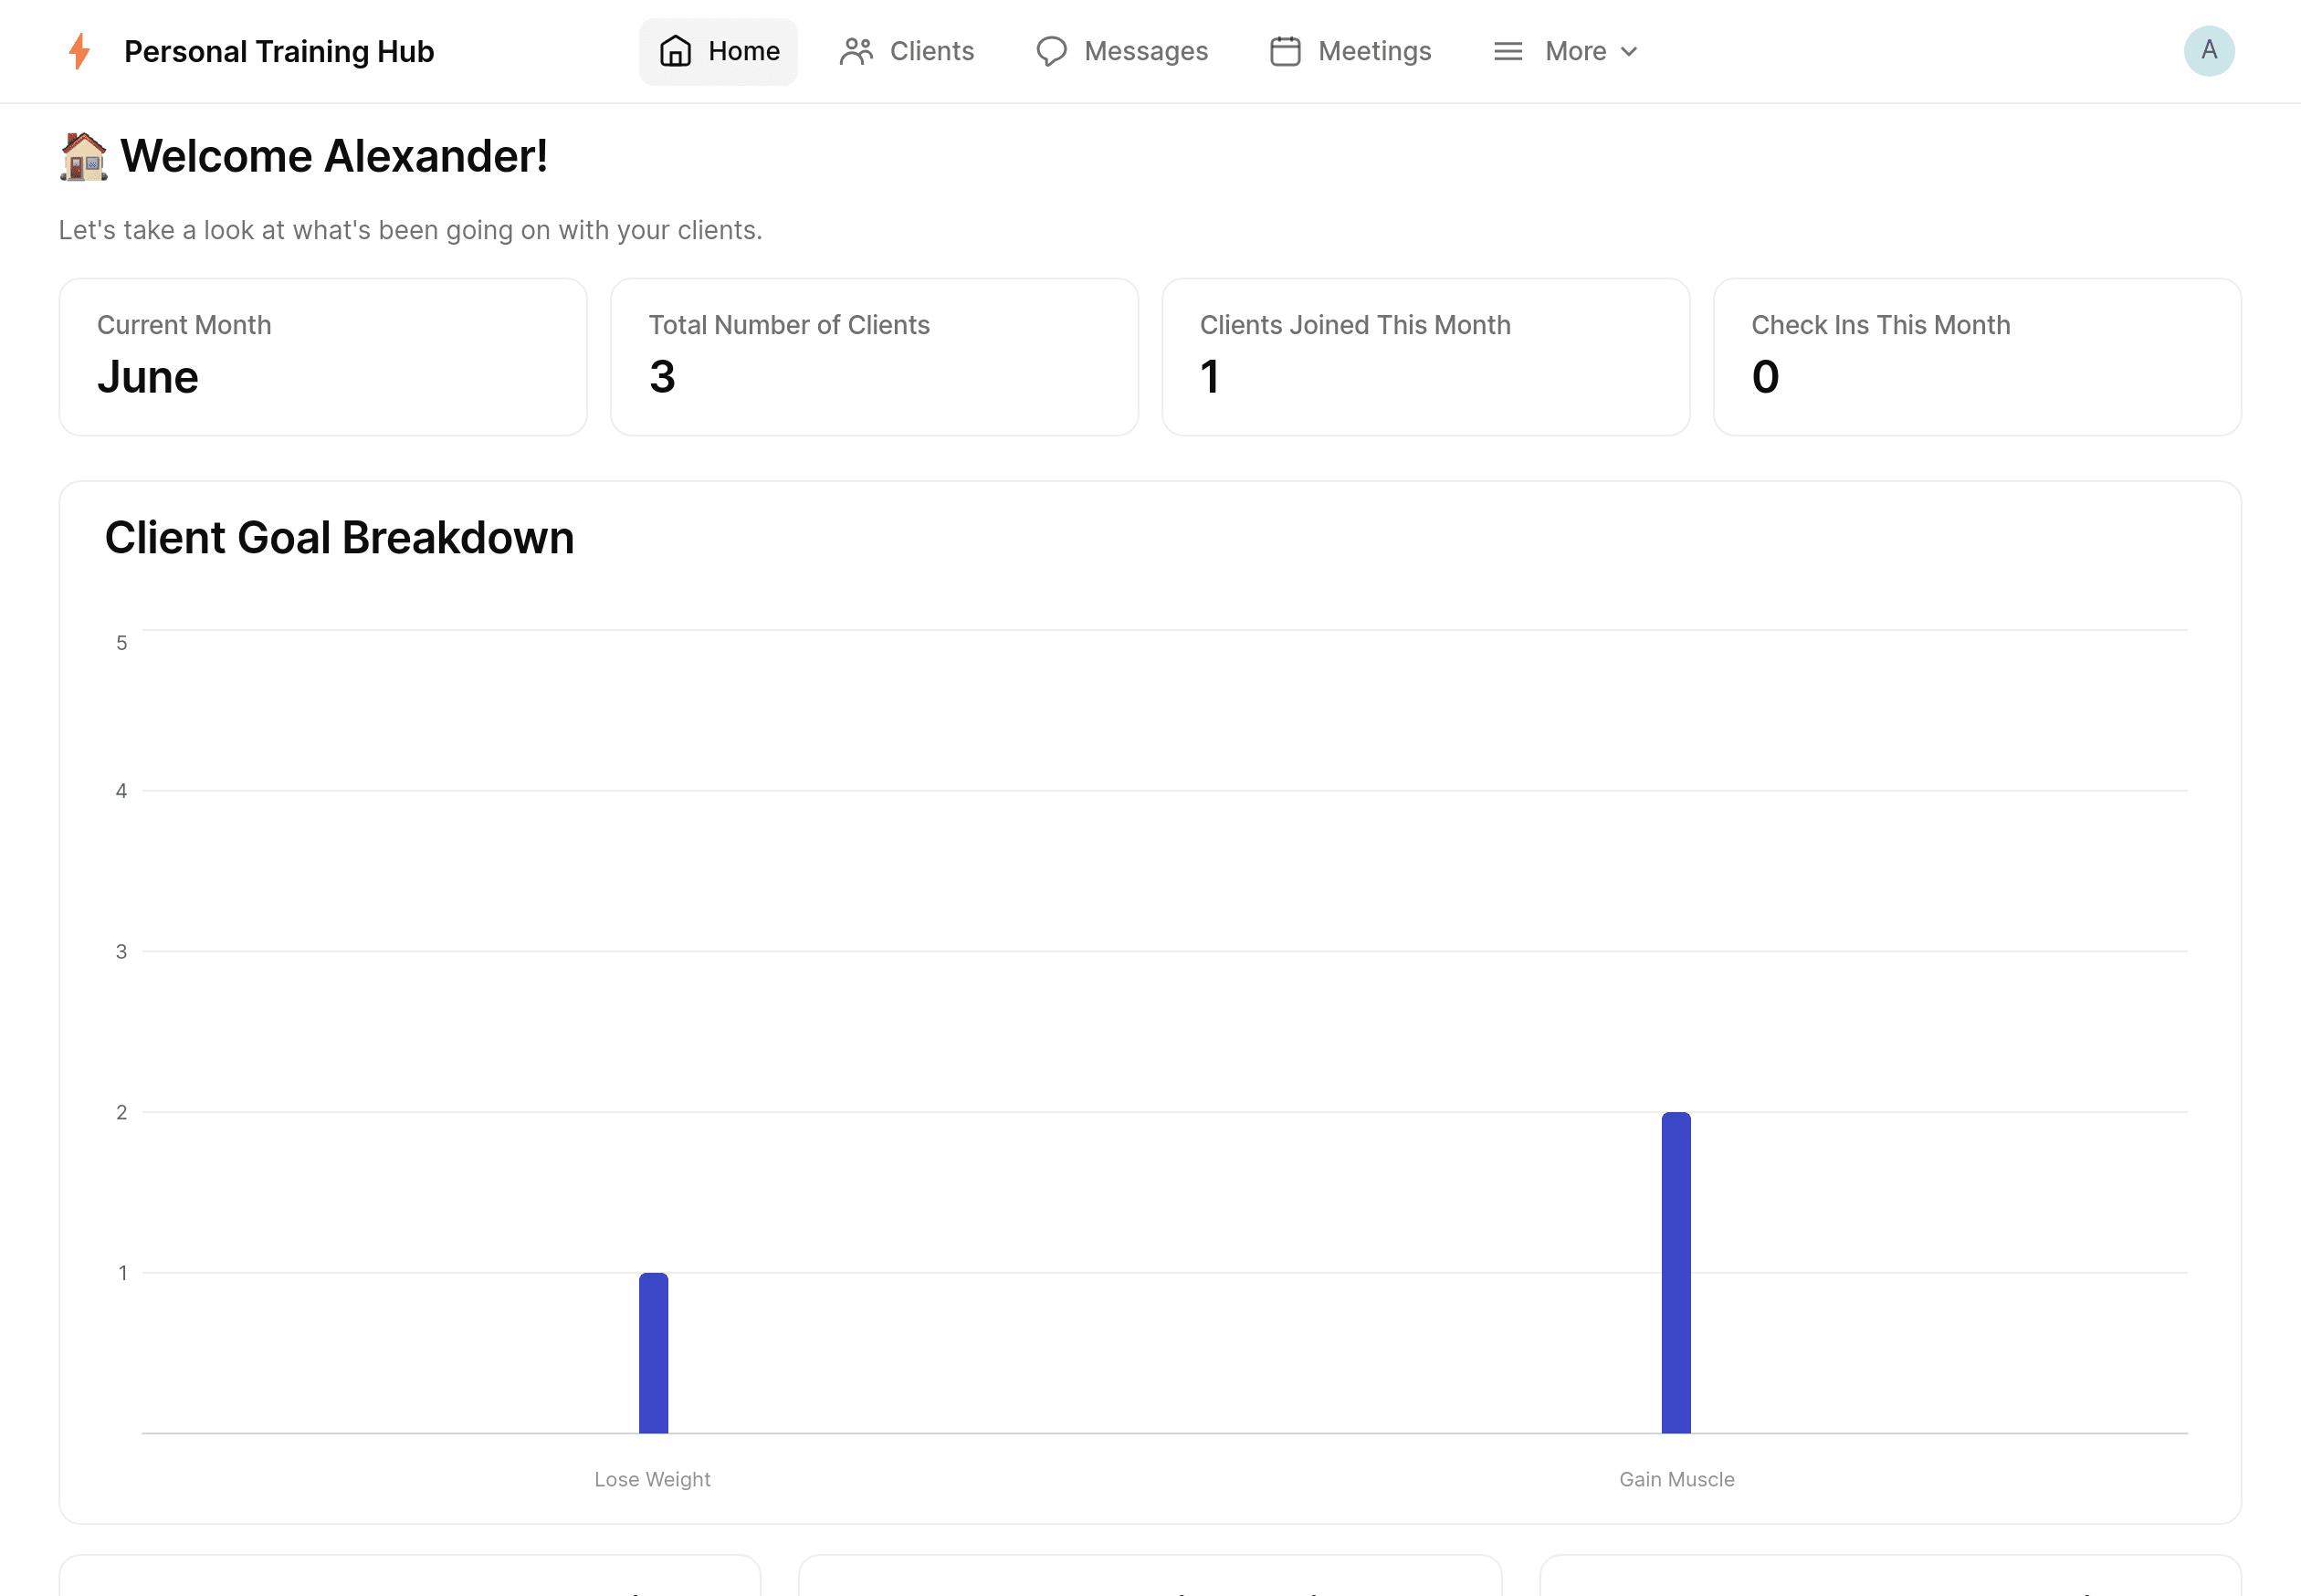Screen dimensions: 2301x1596
Task: Click the More menu hamburger icon
Action: pyautogui.click(x=1509, y=51)
